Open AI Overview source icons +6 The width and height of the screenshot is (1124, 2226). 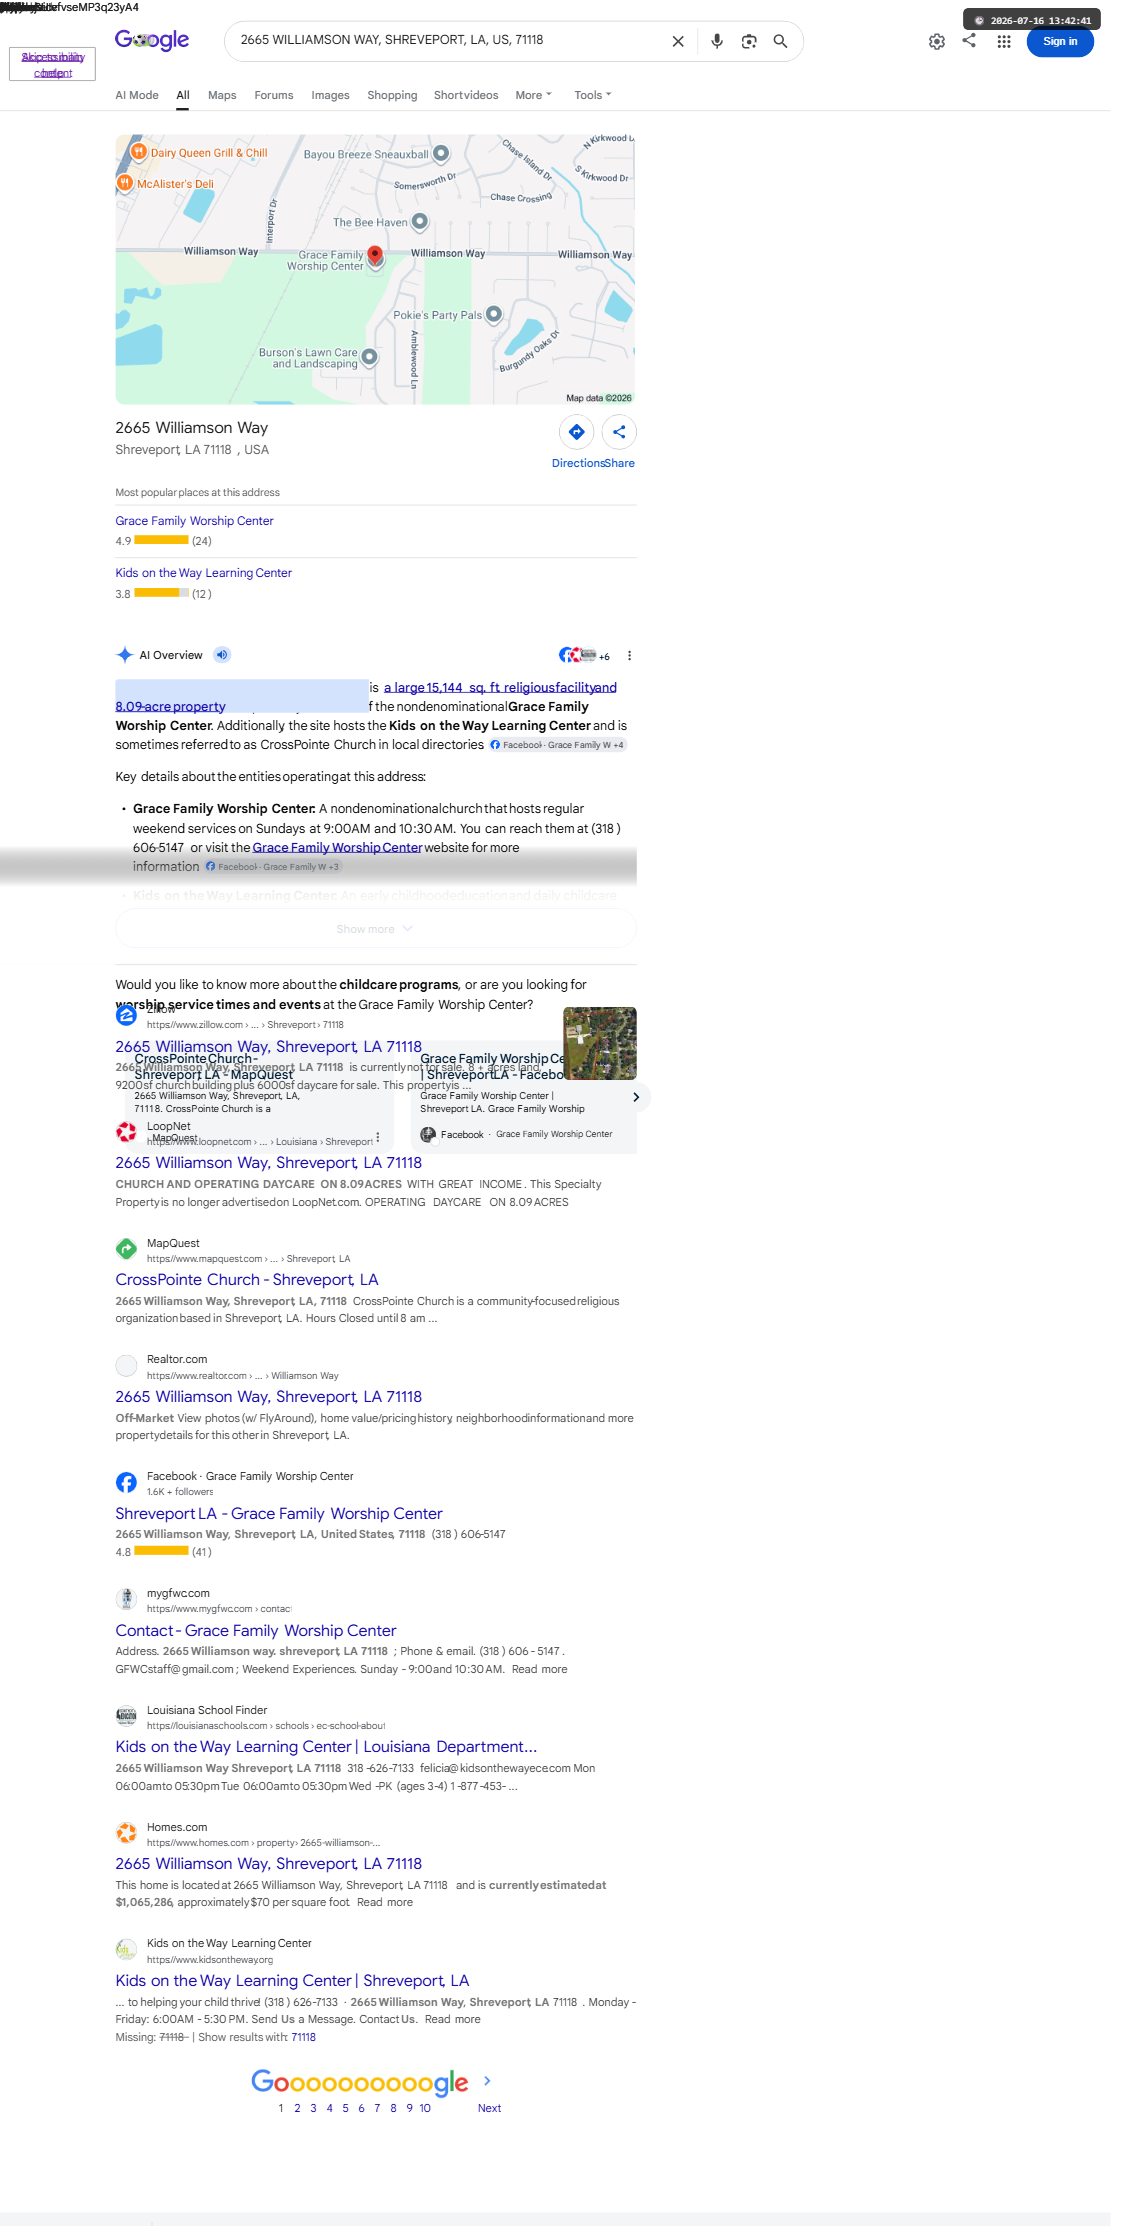(x=584, y=656)
